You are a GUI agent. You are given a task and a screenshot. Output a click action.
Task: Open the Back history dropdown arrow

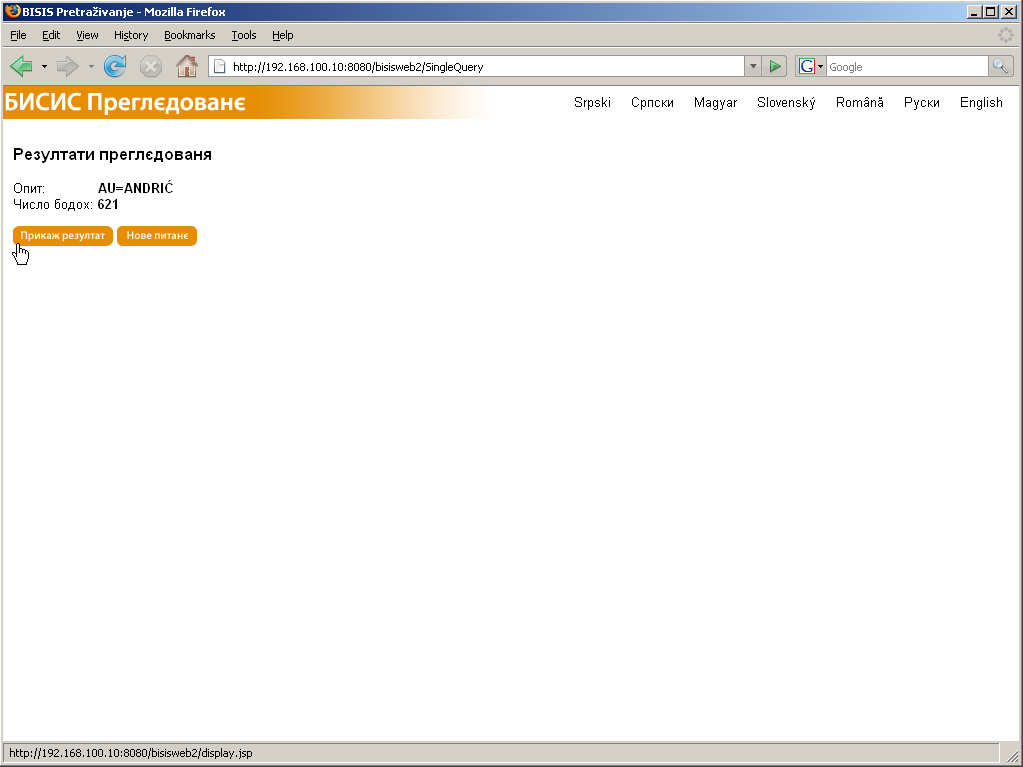44,67
